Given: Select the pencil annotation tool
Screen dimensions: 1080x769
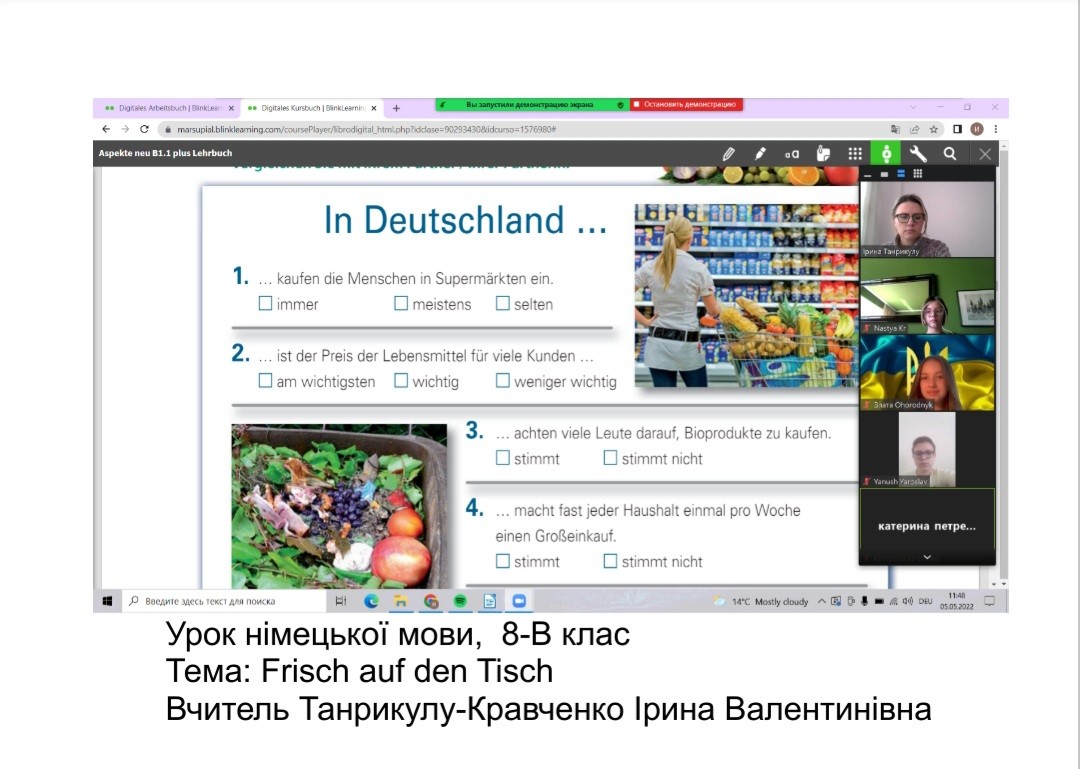Looking at the screenshot, I should click(x=728, y=154).
